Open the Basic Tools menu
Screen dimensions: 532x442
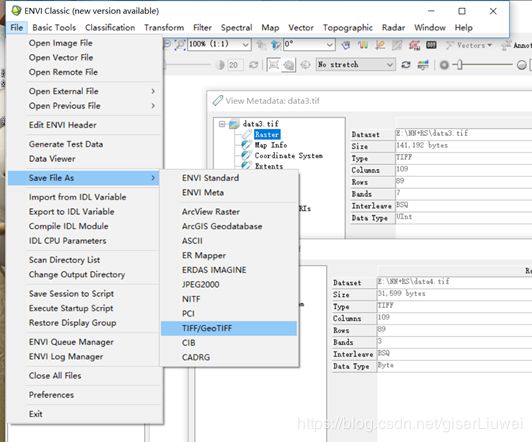(x=54, y=27)
